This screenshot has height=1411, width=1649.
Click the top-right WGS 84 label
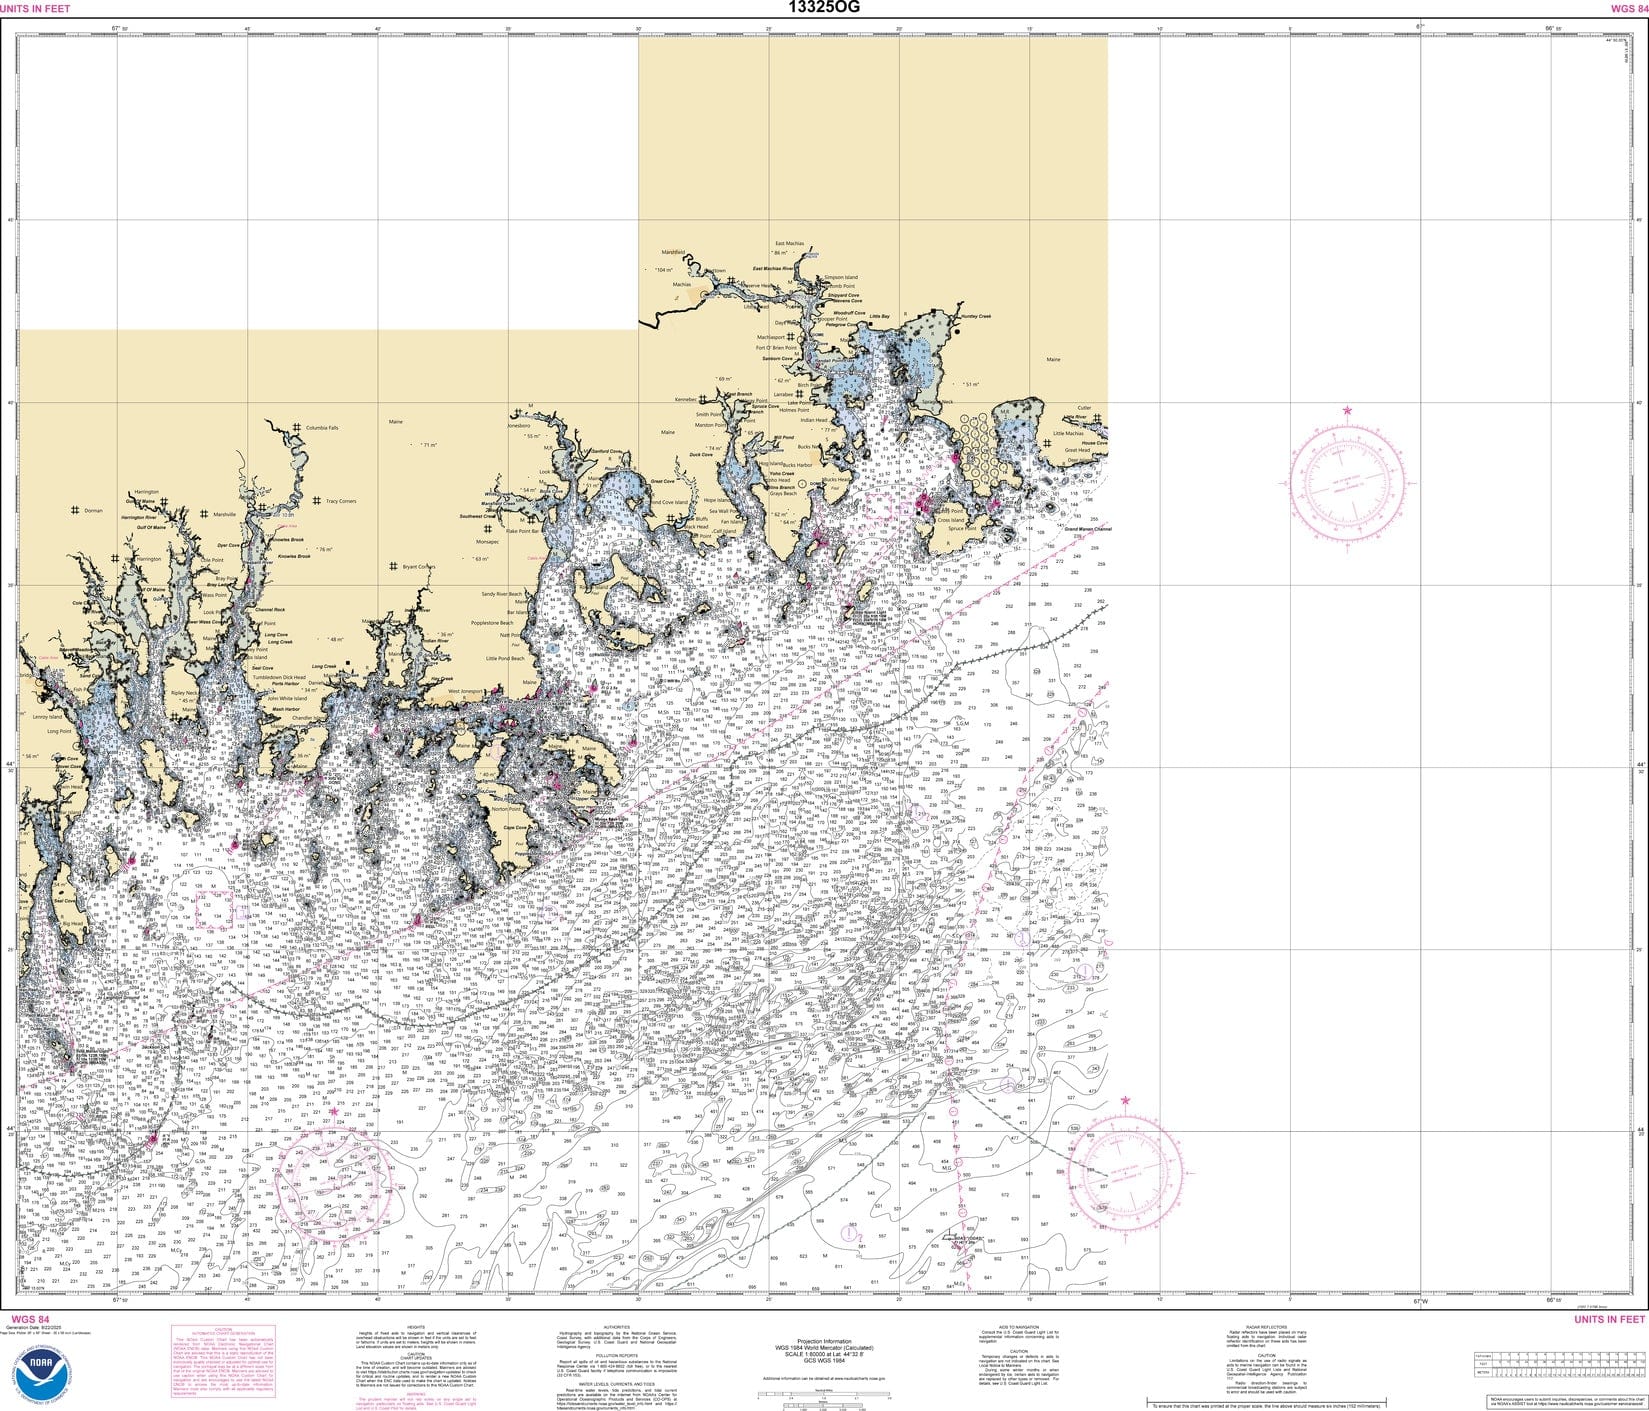pyautogui.click(x=1624, y=8)
